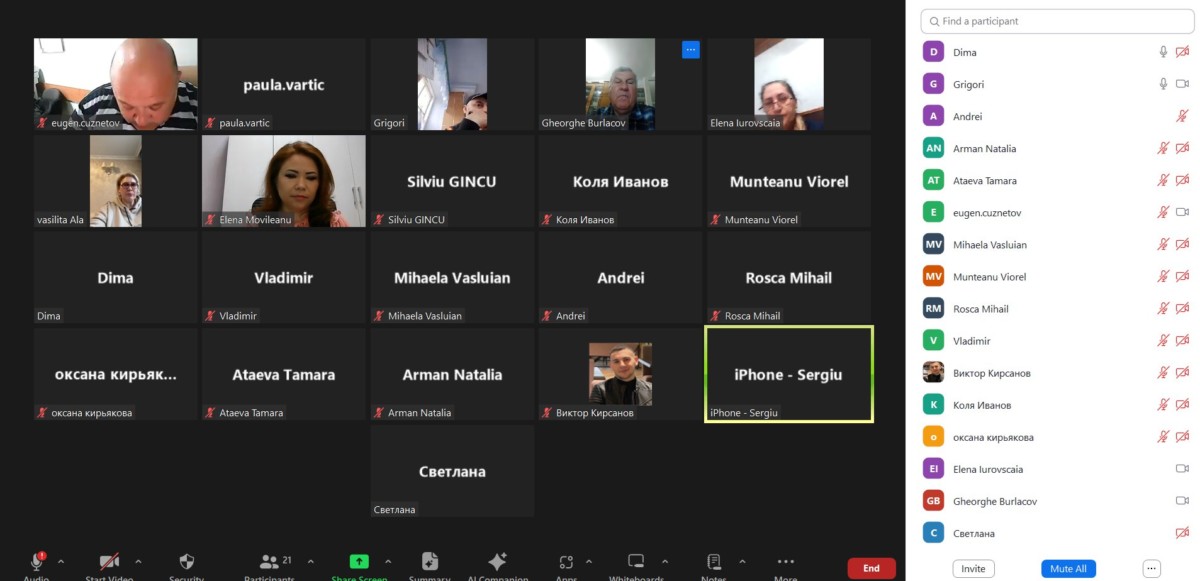This screenshot has height=581, width=1200.
Task: Click Arman Natalia's AN avatar
Action: point(933,148)
